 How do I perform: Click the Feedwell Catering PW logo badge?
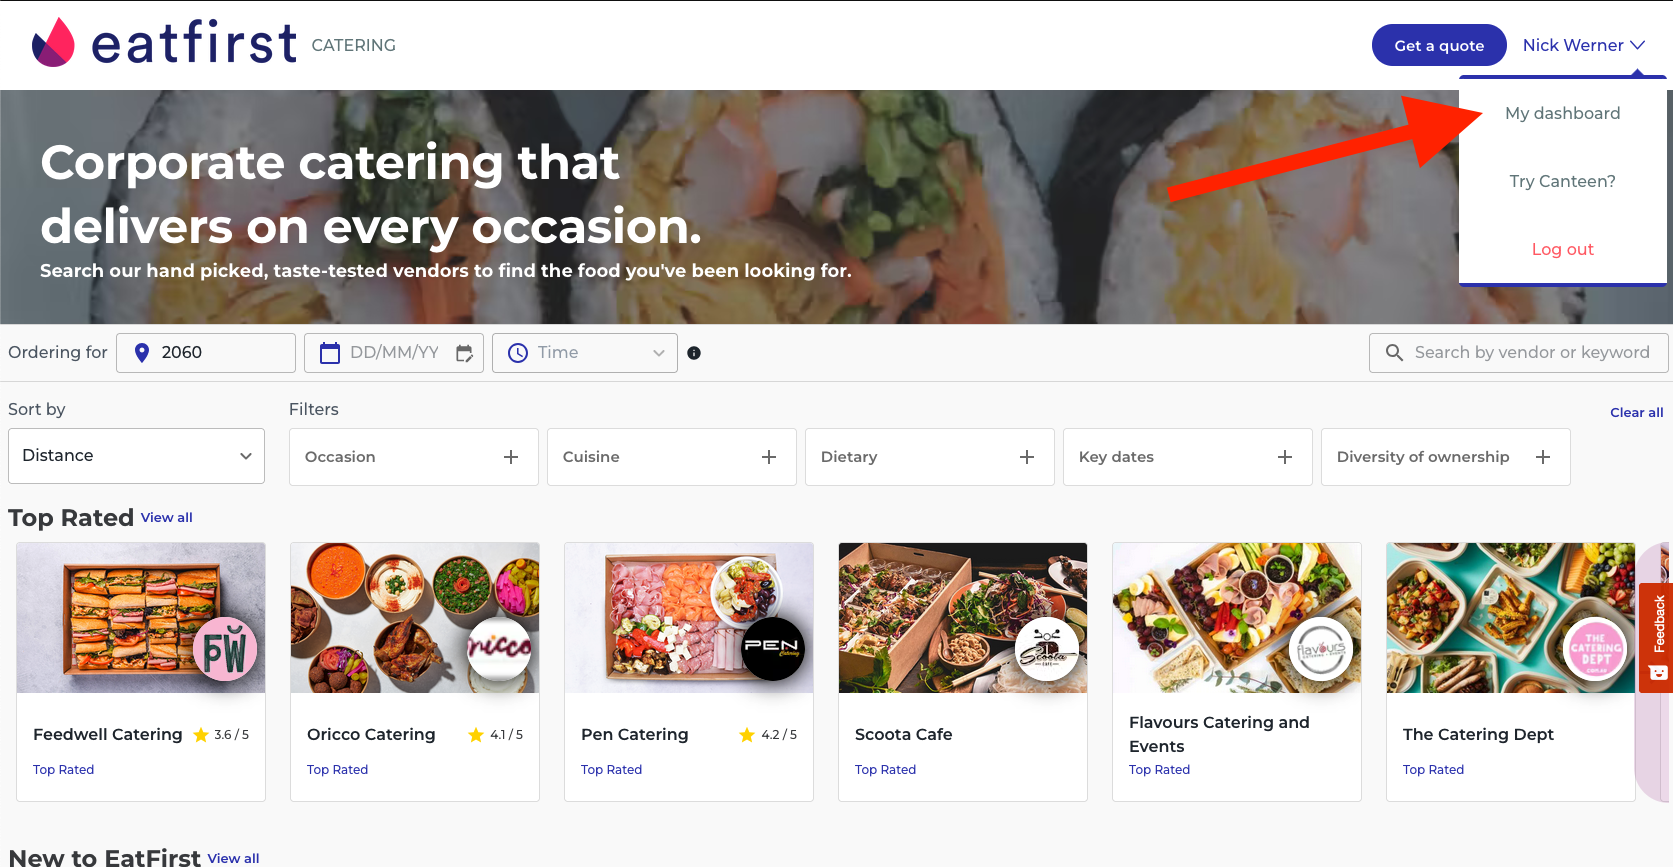[x=225, y=650]
